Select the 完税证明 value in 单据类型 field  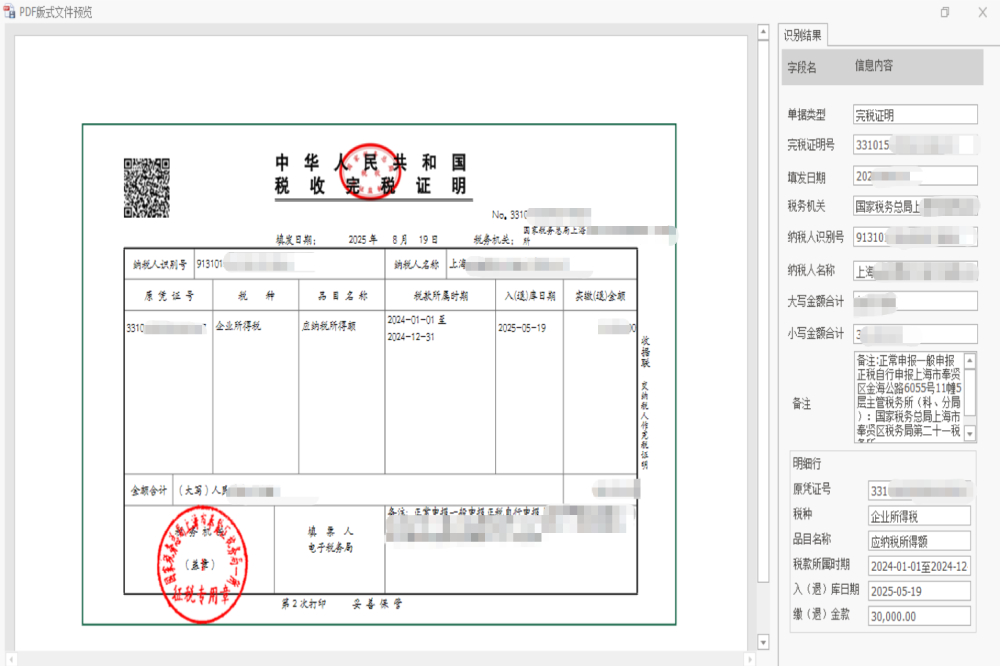pos(913,113)
